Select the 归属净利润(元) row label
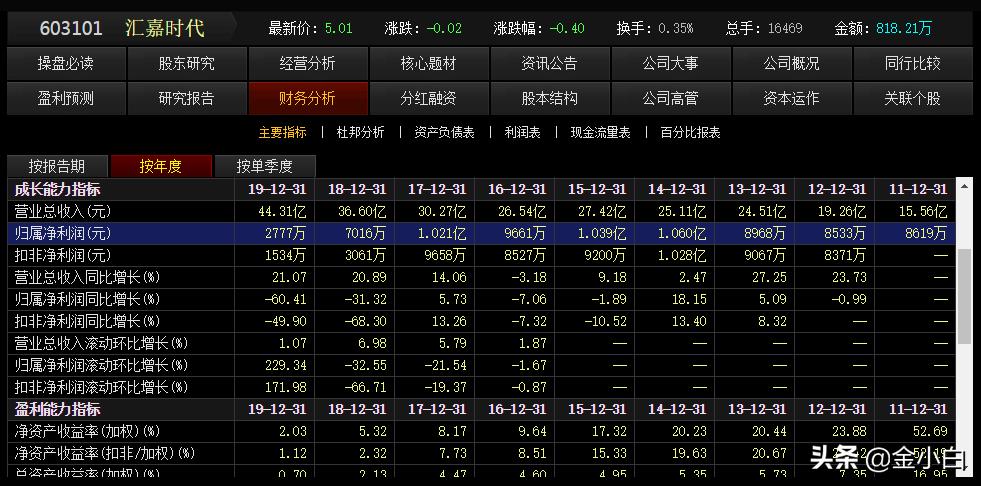The height and width of the screenshot is (486, 981). pos(63,233)
